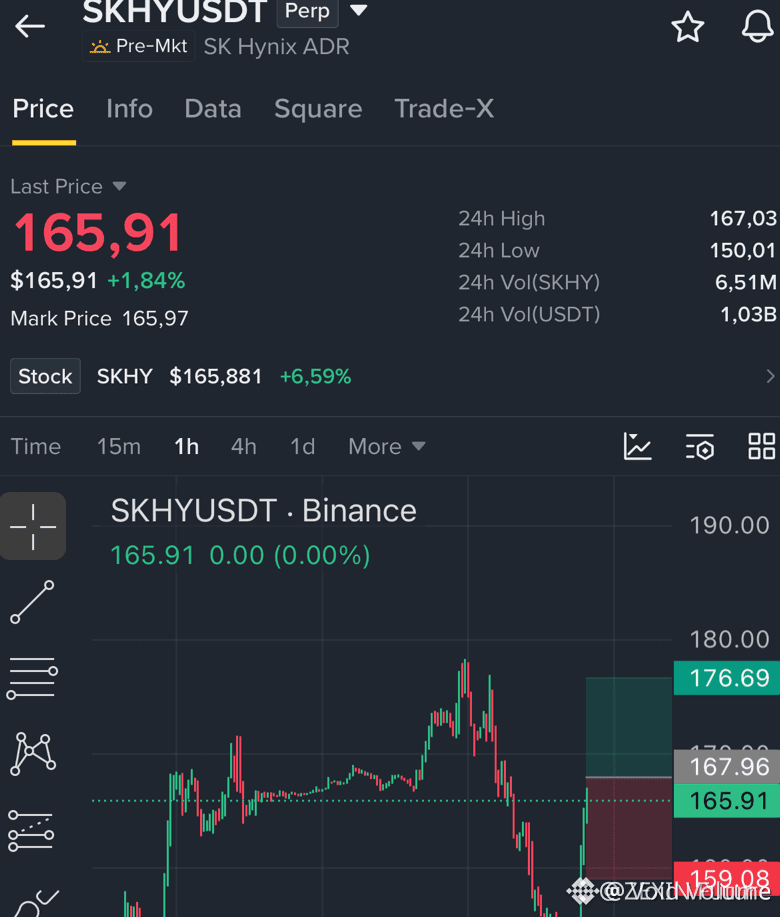Screen dimensions: 780x917
Task: Select the 15m chart interval
Action: coord(119,446)
